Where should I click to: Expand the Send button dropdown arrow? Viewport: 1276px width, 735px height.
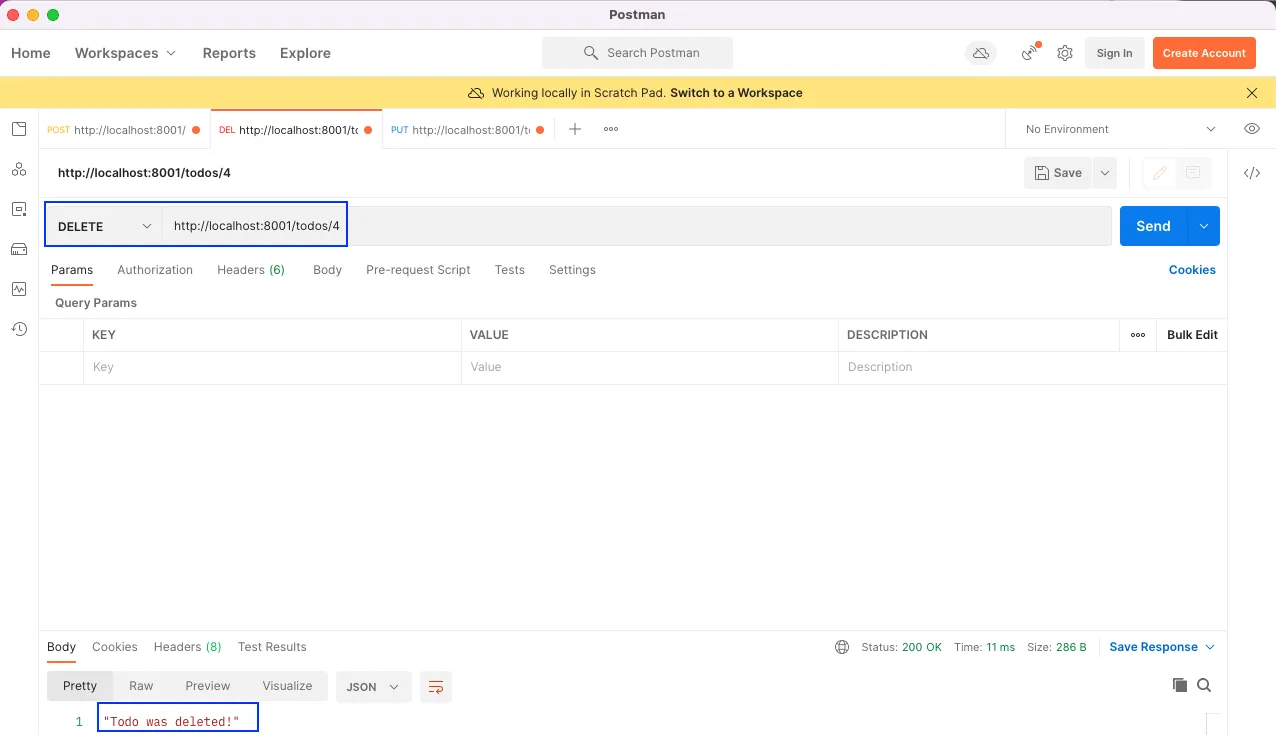1203,226
